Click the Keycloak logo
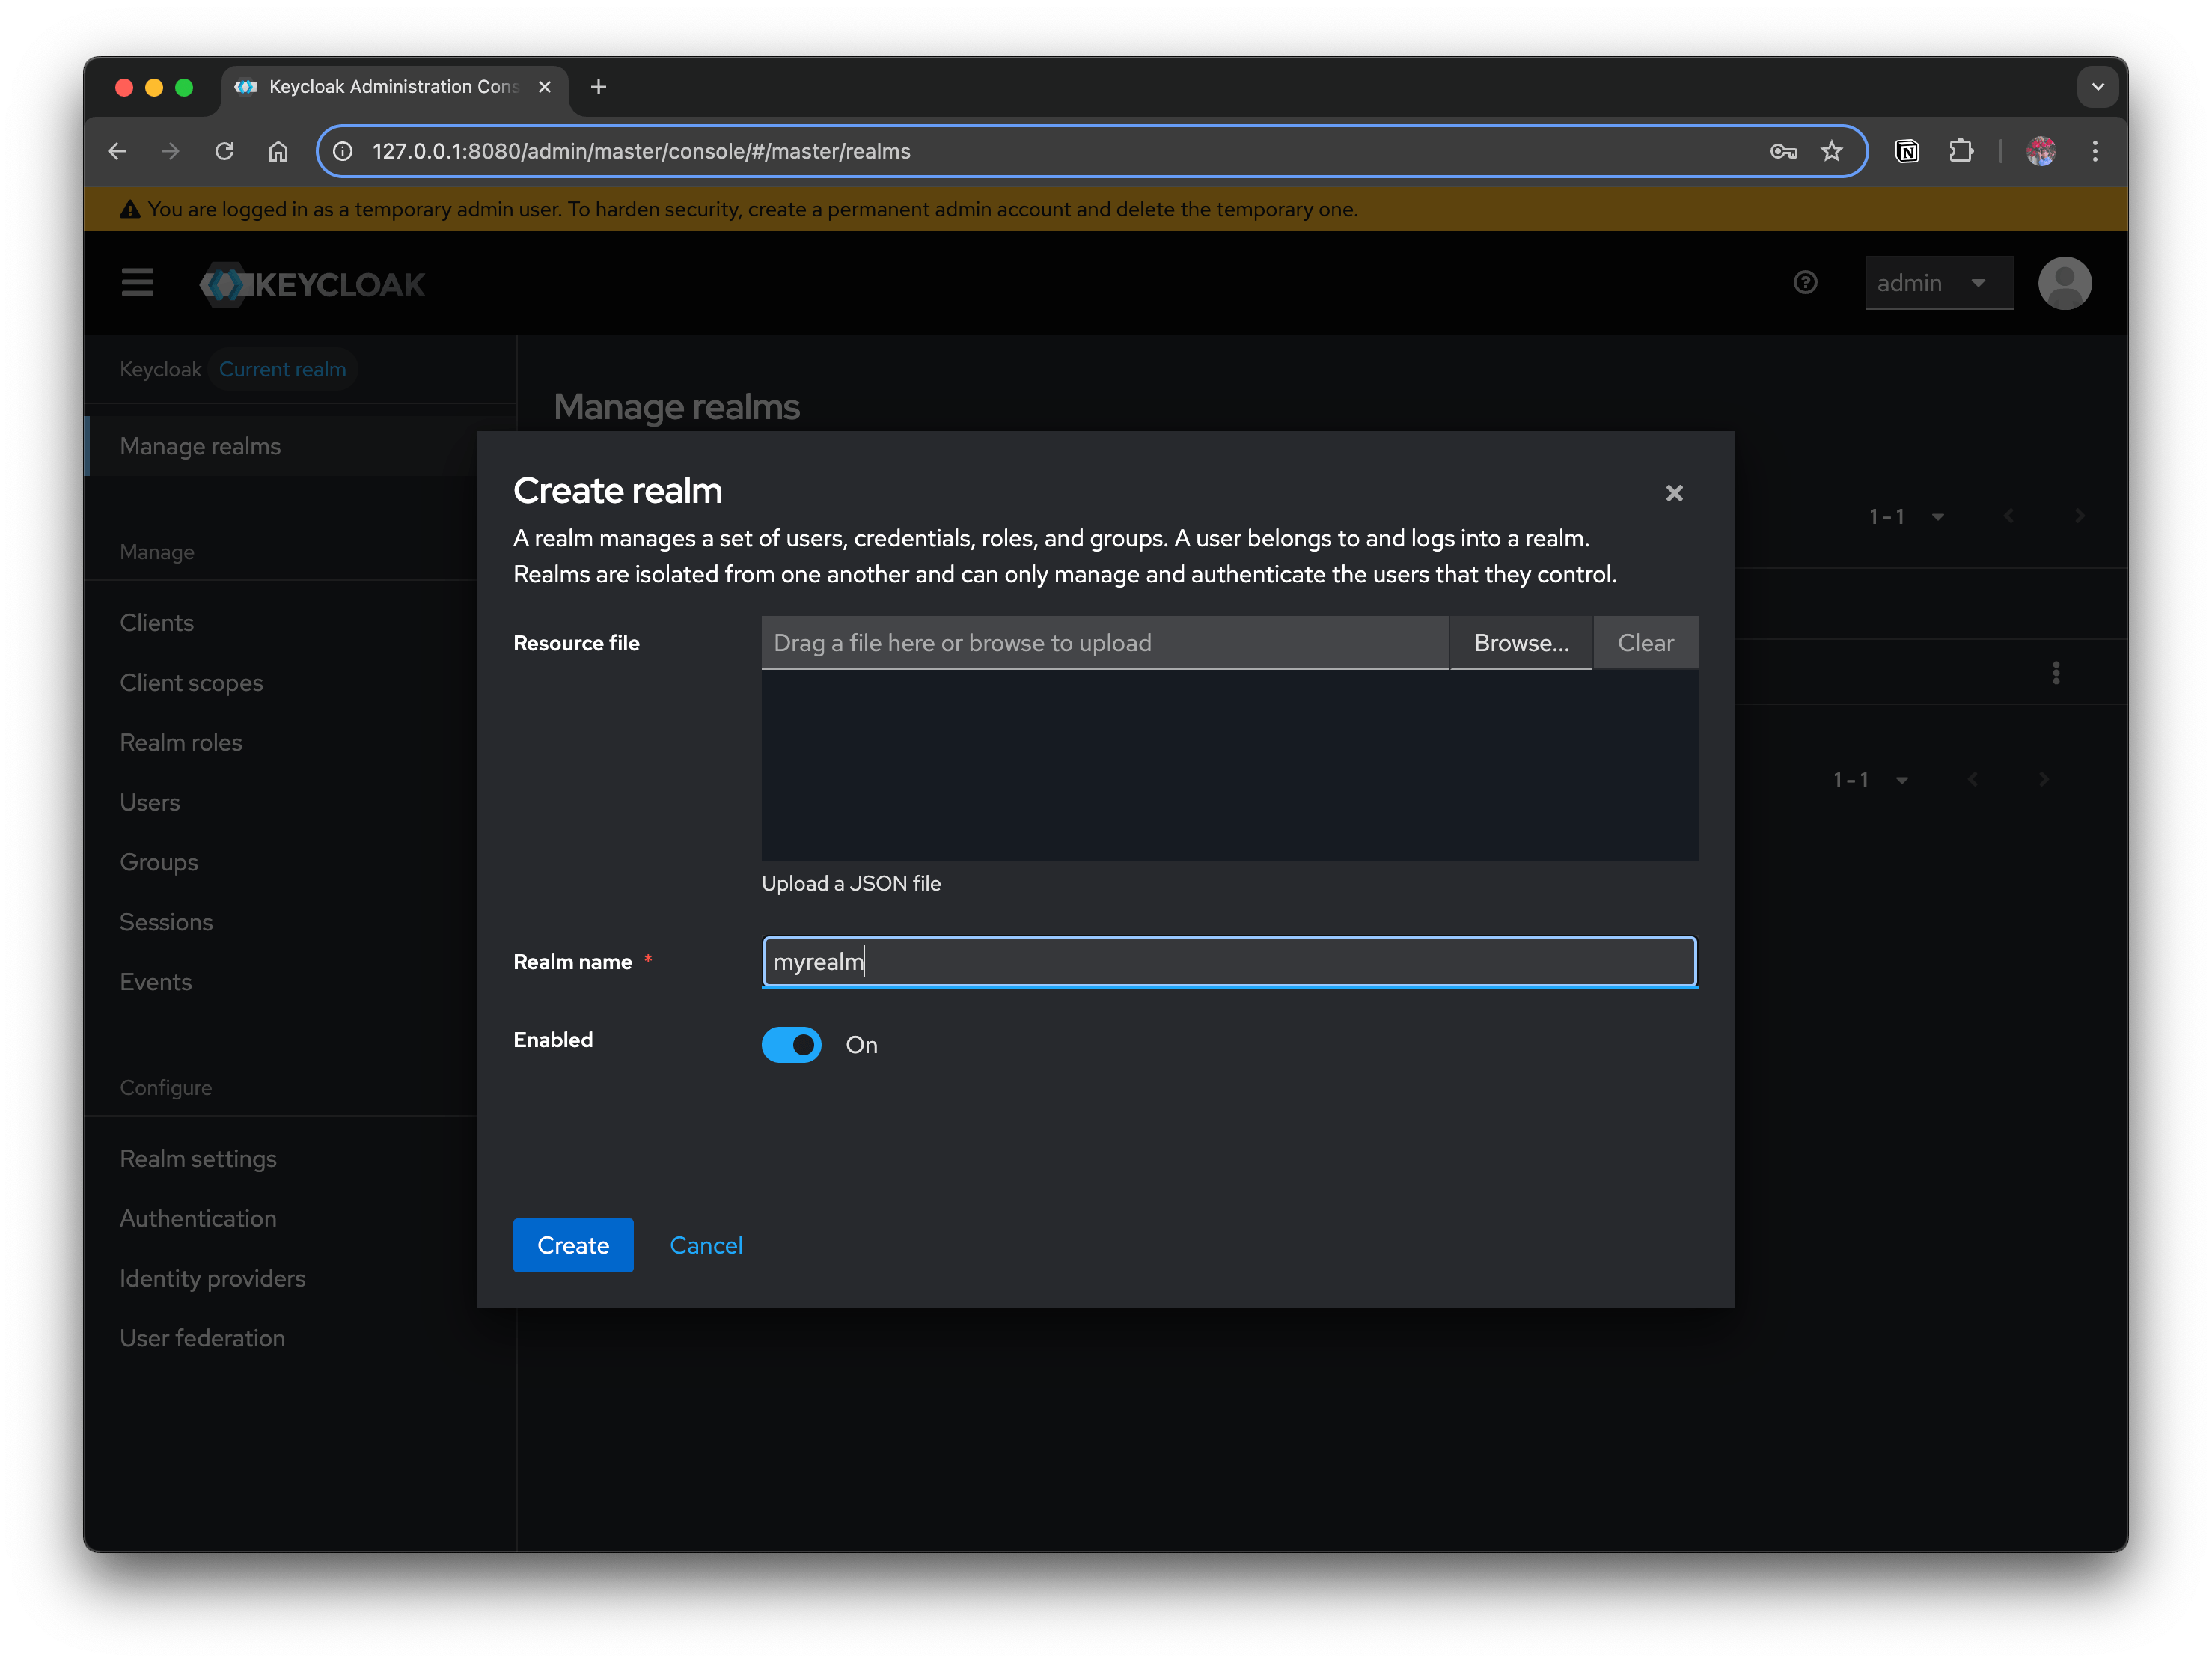2212x1663 pixels. pyautogui.click(x=312, y=284)
